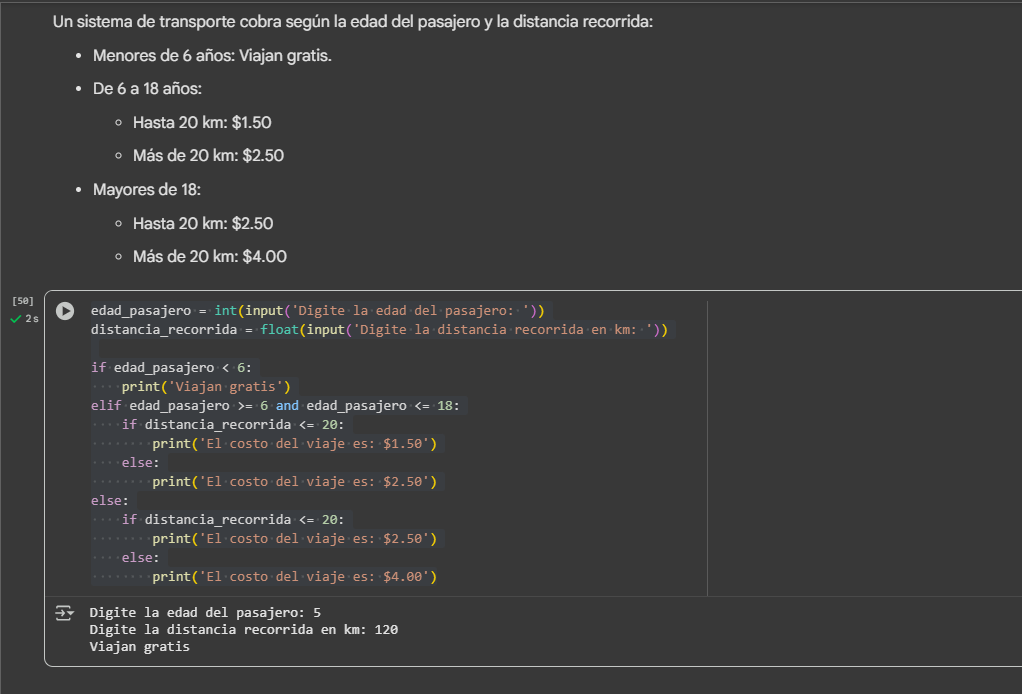Click the "Más de 20 km: $4.00" sub-bullet
The image size is (1022, 694).
pos(210,257)
